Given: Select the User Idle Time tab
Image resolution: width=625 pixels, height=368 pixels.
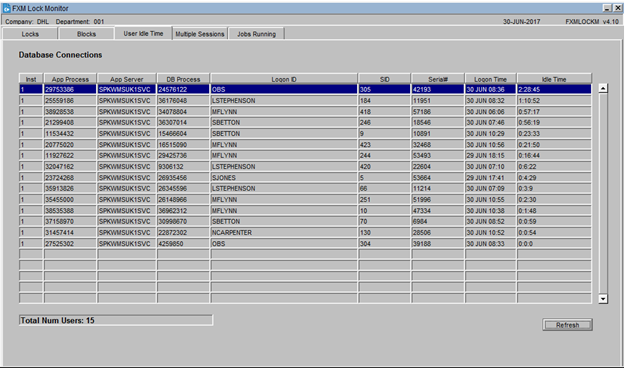Looking at the screenshot, I should (143, 33).
